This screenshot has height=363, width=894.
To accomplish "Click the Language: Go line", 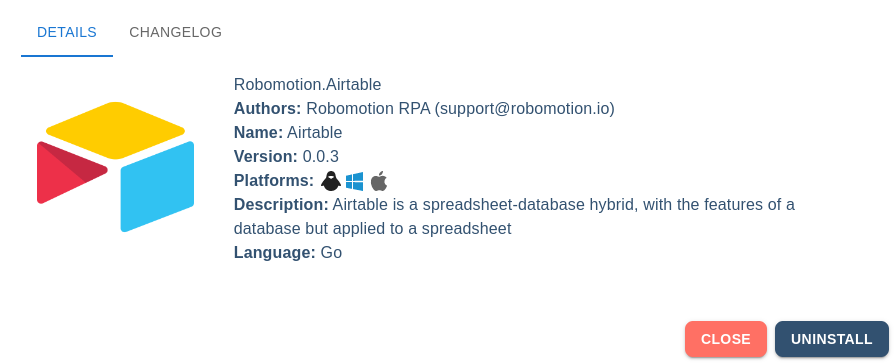I will (x=288, y=252).
